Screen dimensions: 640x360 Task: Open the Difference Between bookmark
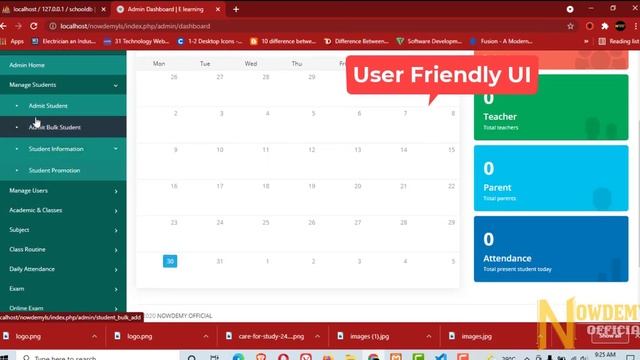(x=356, y=41)
